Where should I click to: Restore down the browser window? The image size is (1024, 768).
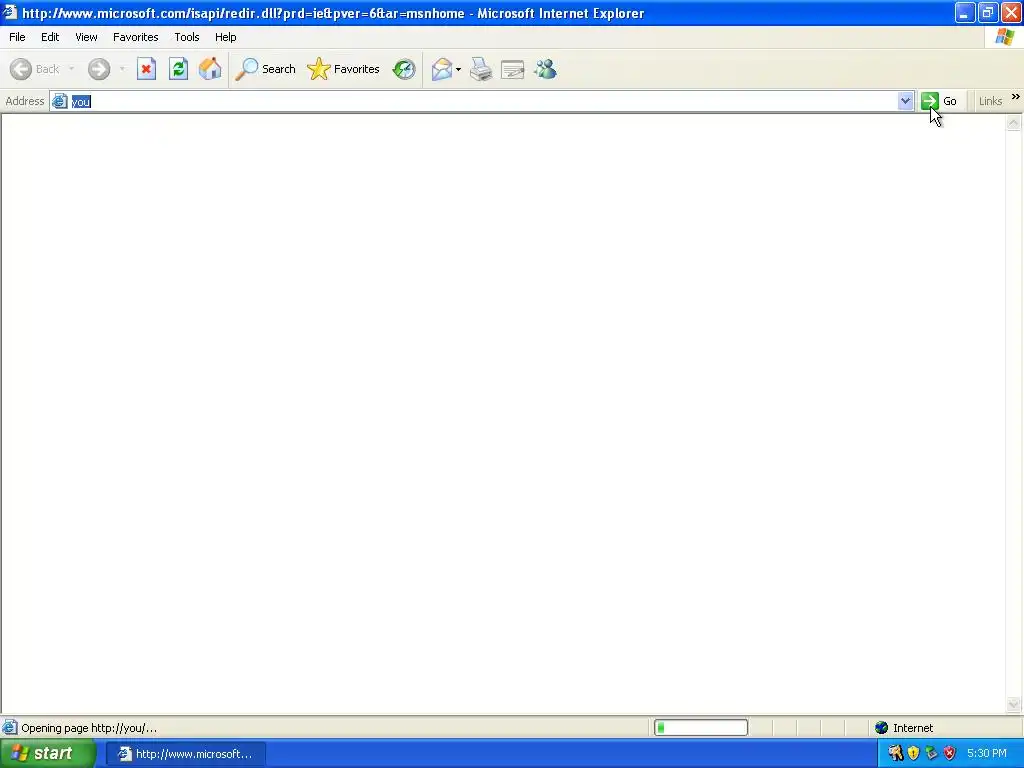988,12
